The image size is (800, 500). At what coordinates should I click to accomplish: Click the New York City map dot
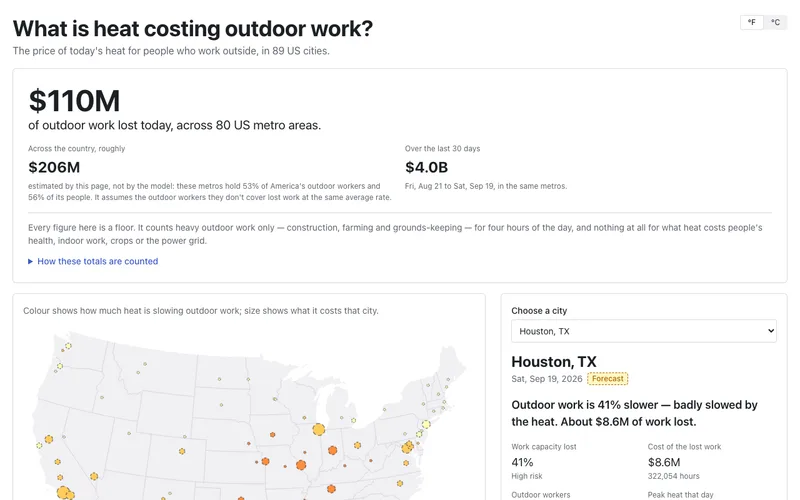point(426,424)
